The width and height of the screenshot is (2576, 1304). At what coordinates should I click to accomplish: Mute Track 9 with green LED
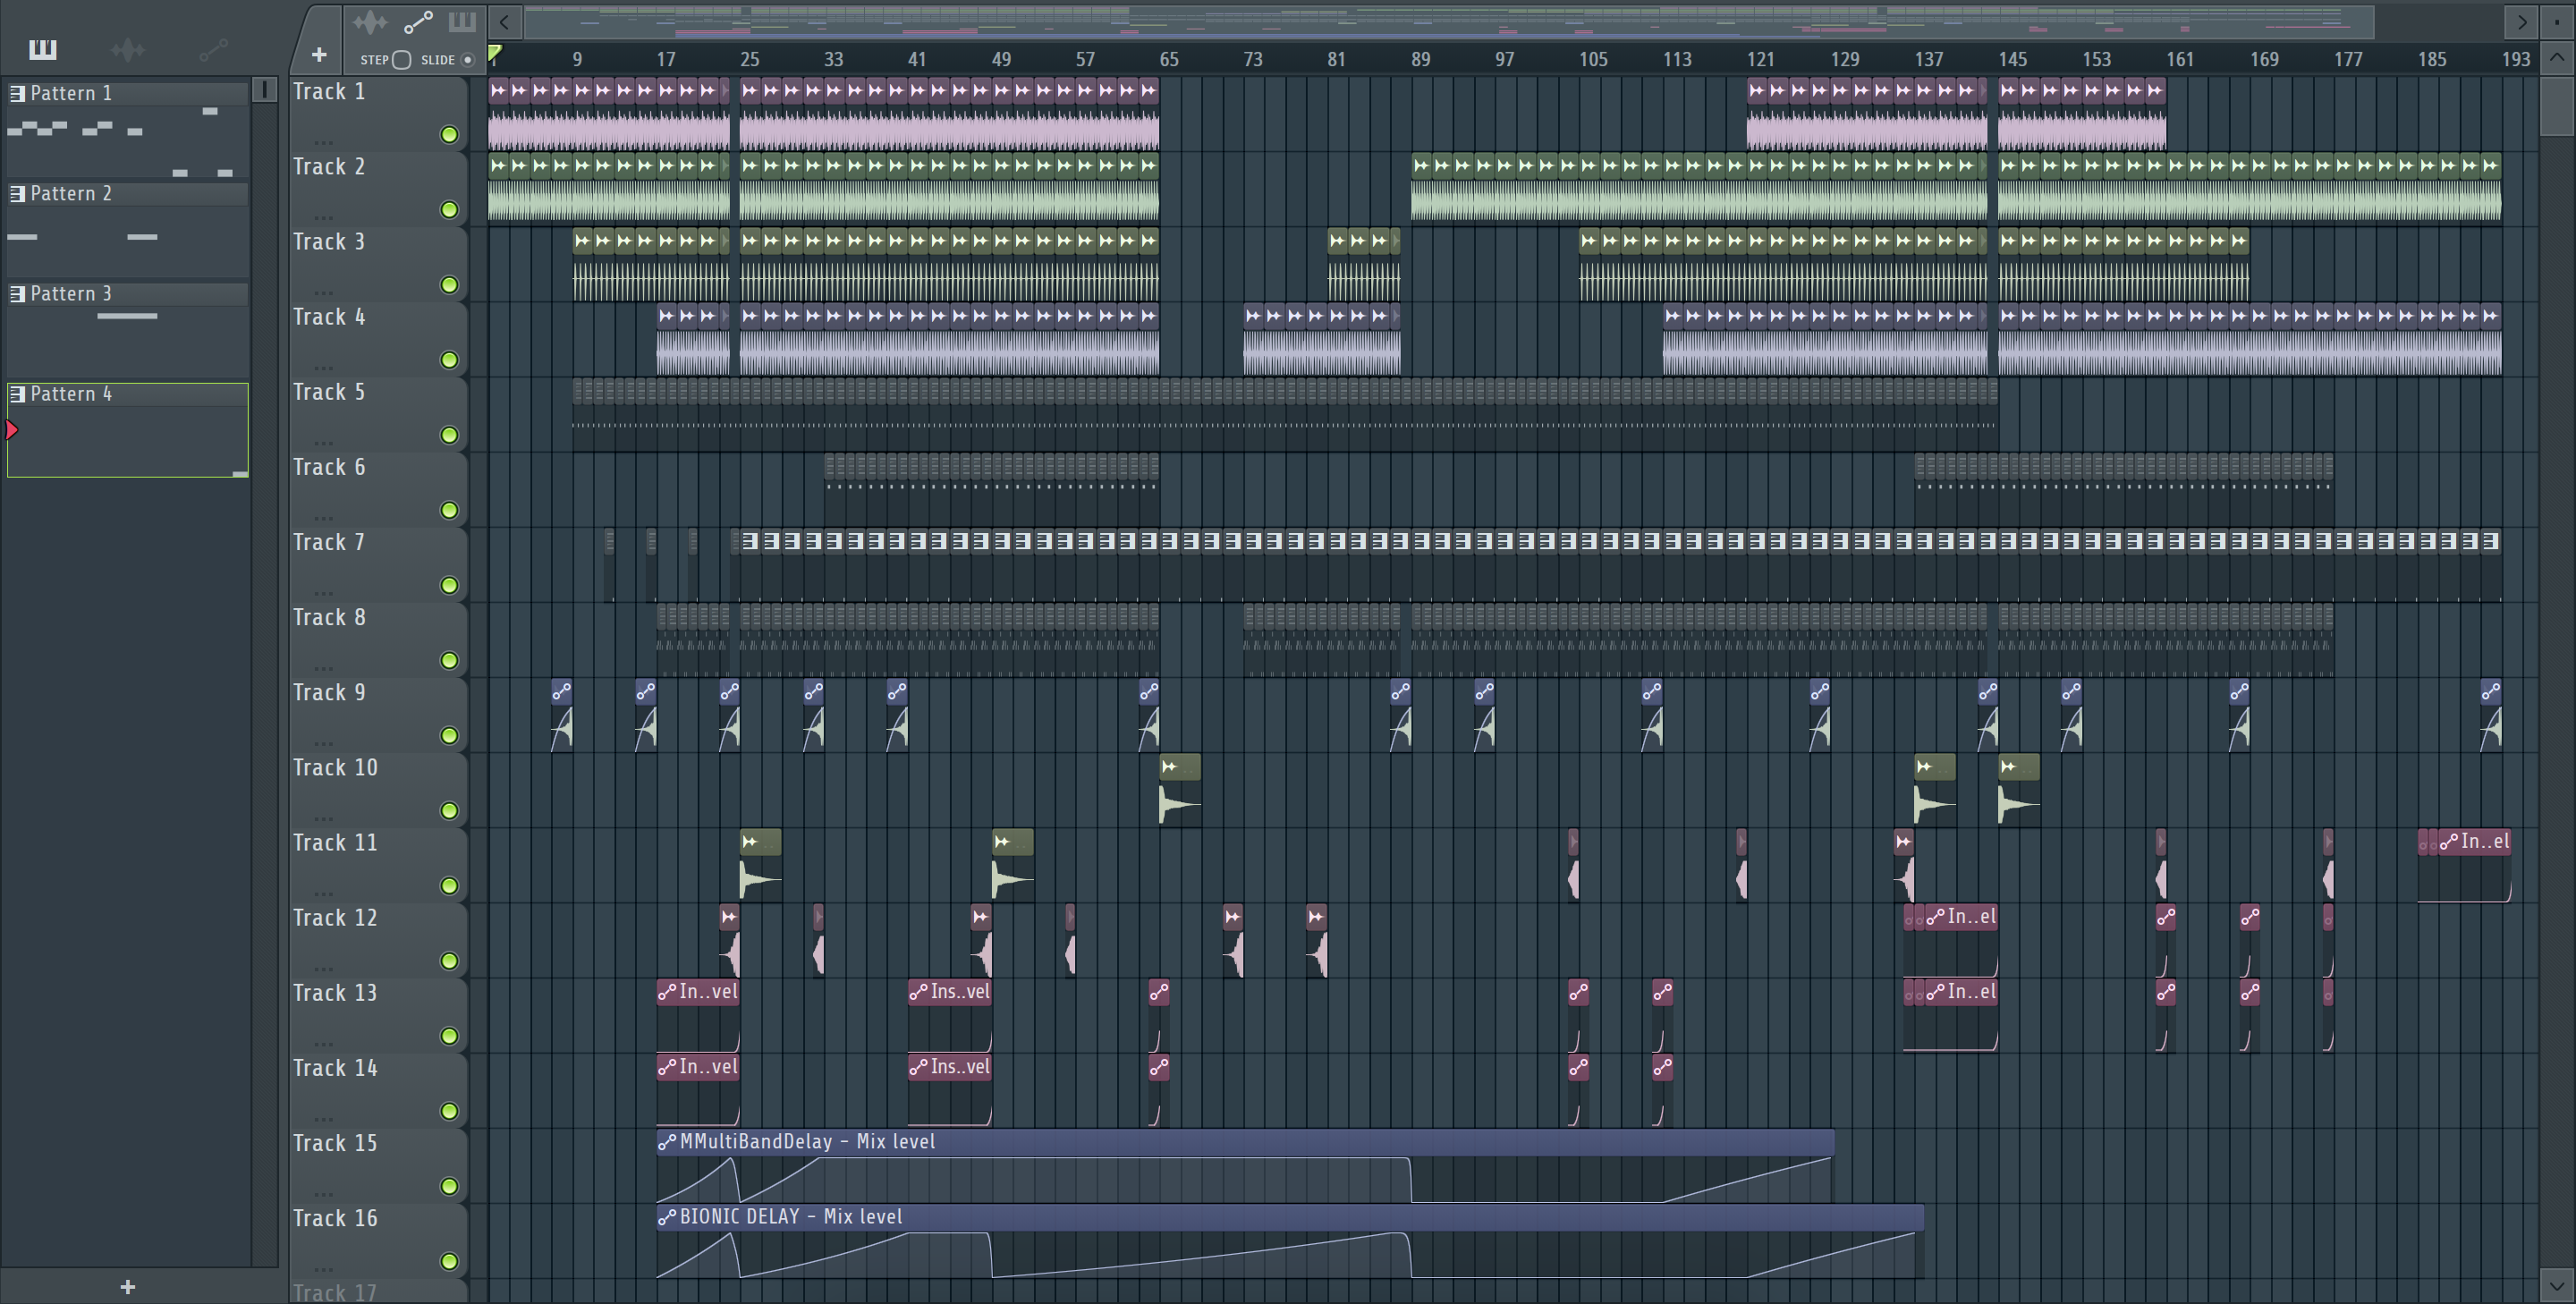click(449, 736)
